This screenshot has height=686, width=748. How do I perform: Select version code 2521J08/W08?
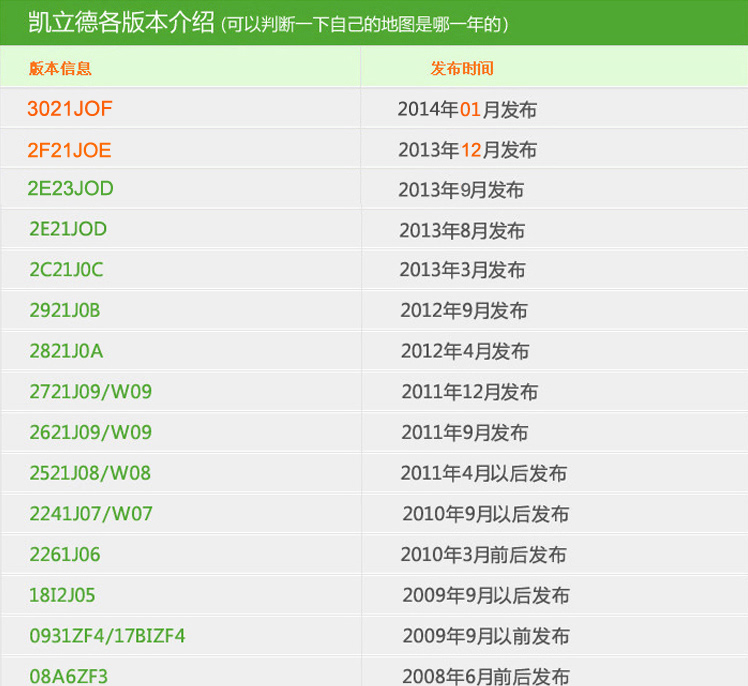(x=90, y=473)
